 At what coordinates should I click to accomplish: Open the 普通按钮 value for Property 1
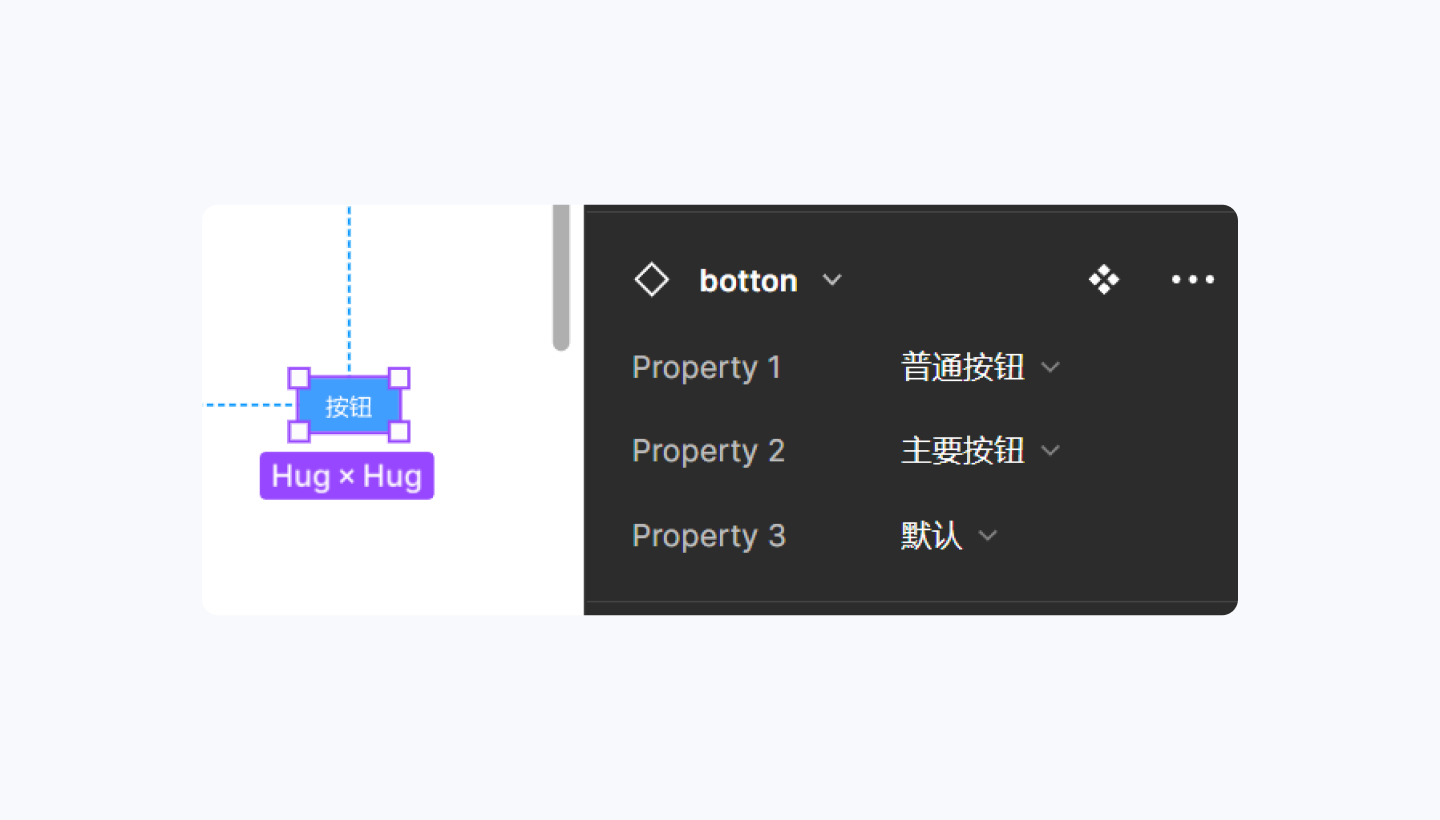[962, 367]
